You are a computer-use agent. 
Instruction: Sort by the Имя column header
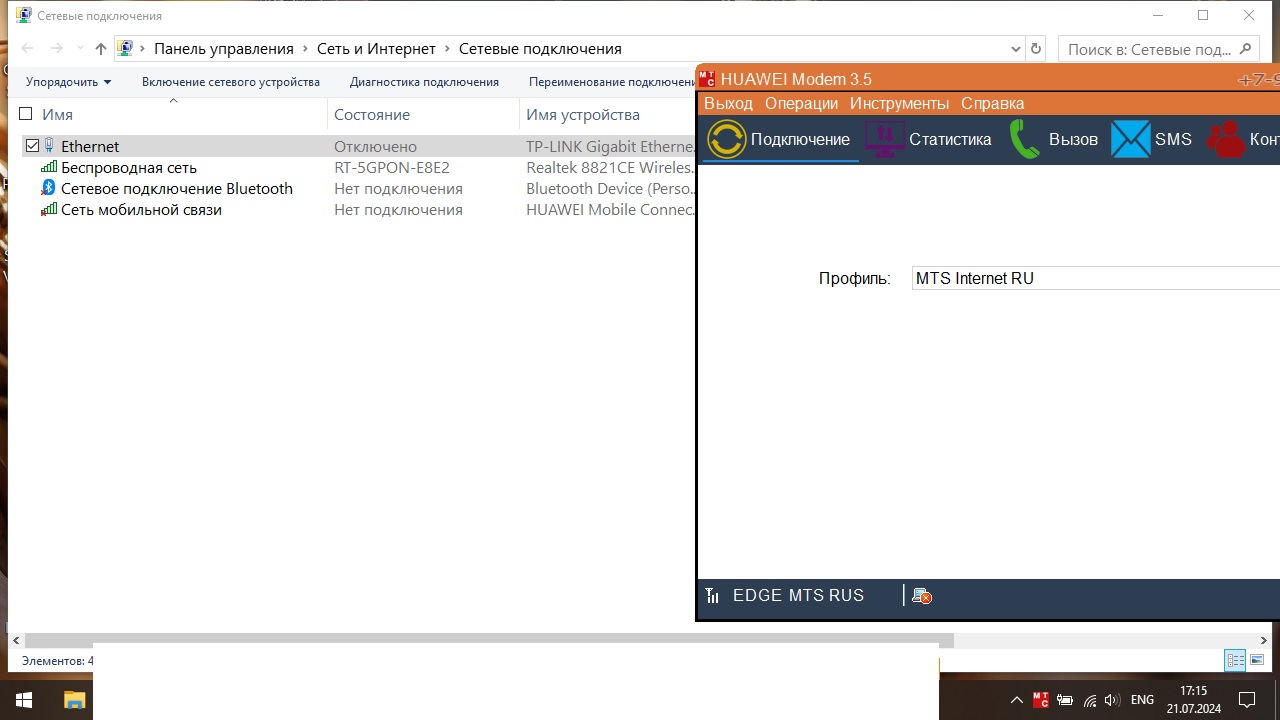click(57, 114)
